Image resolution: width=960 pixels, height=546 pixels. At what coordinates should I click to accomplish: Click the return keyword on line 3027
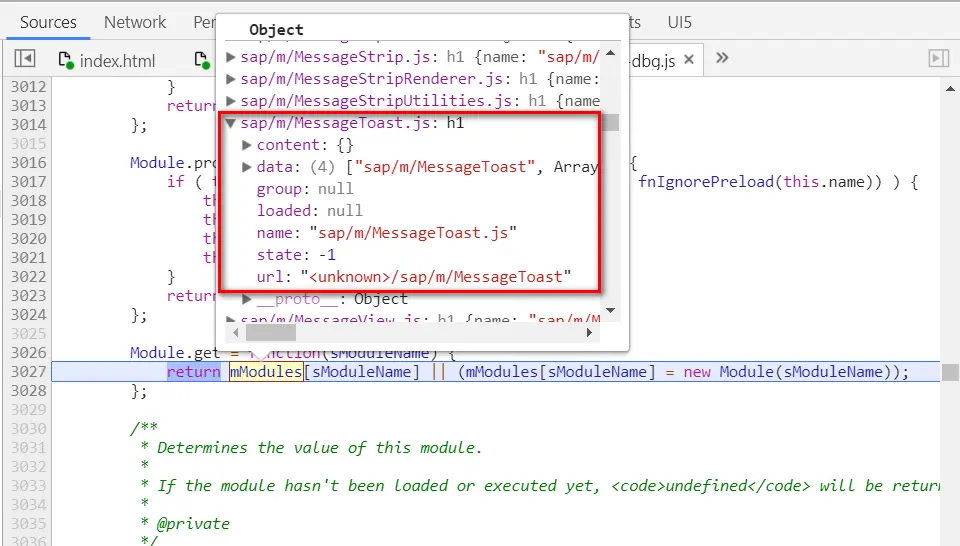(193, 372)
